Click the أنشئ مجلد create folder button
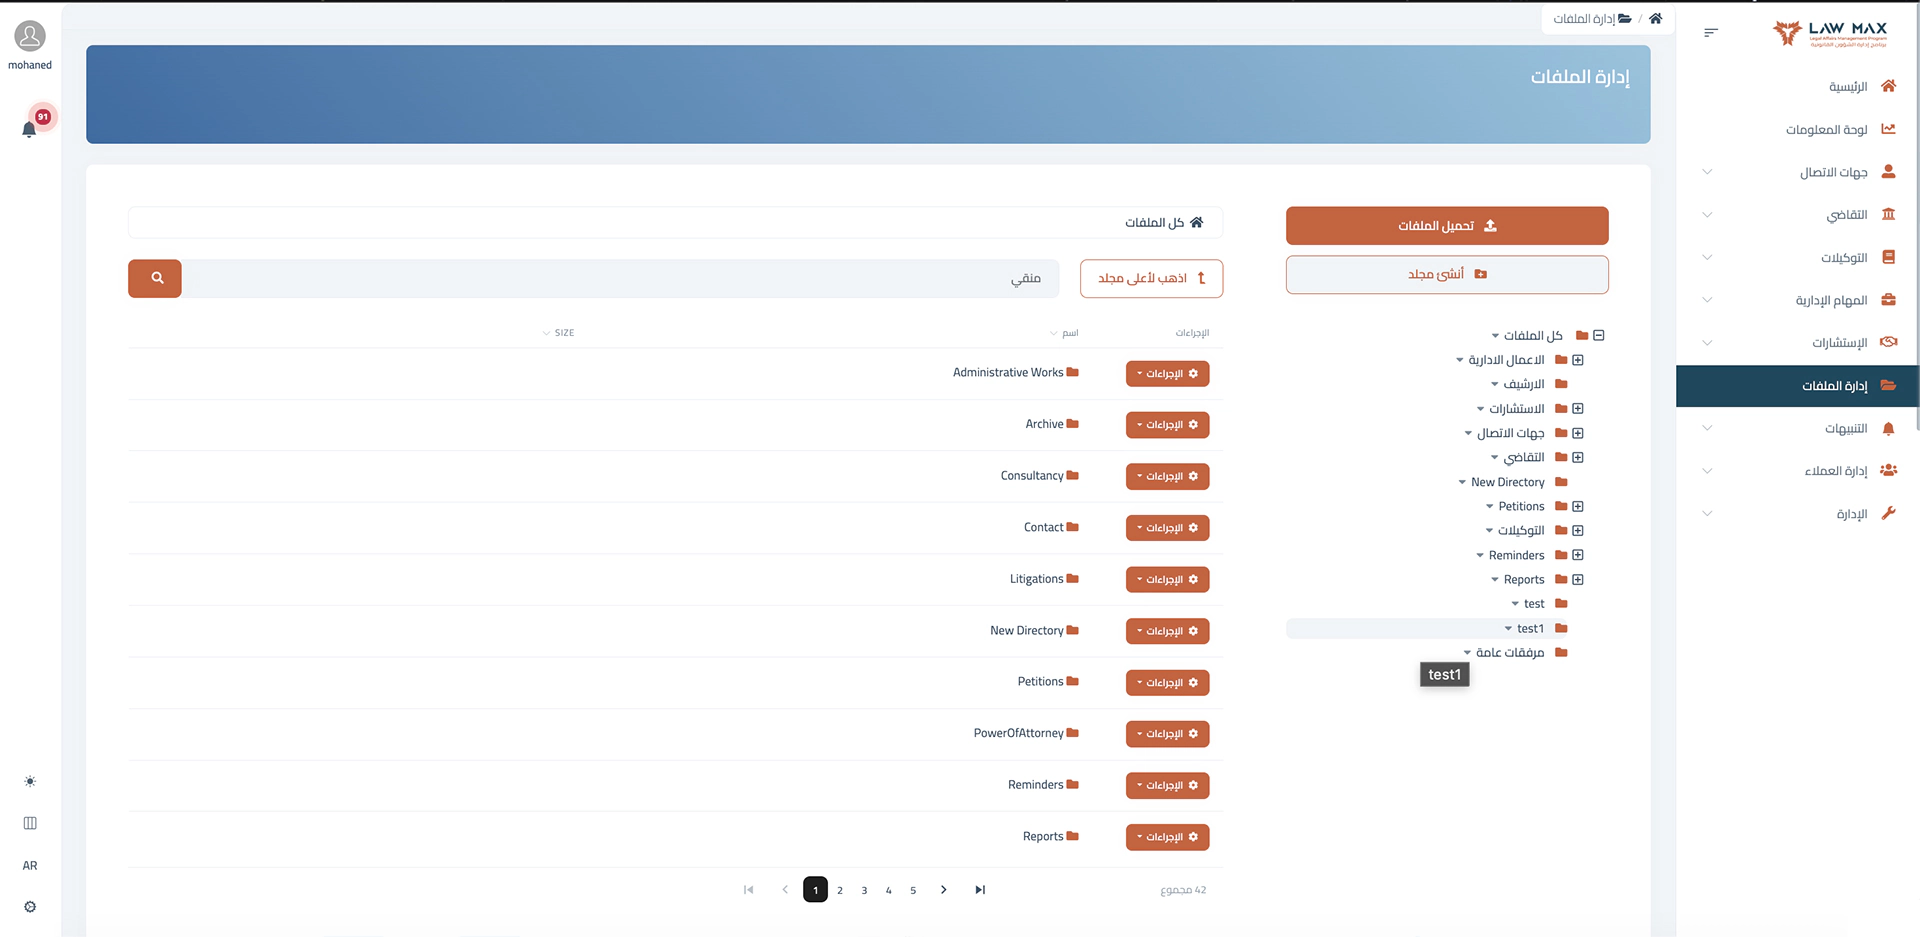Screen dimensions: 1920x937 (x=1446, y=275)
